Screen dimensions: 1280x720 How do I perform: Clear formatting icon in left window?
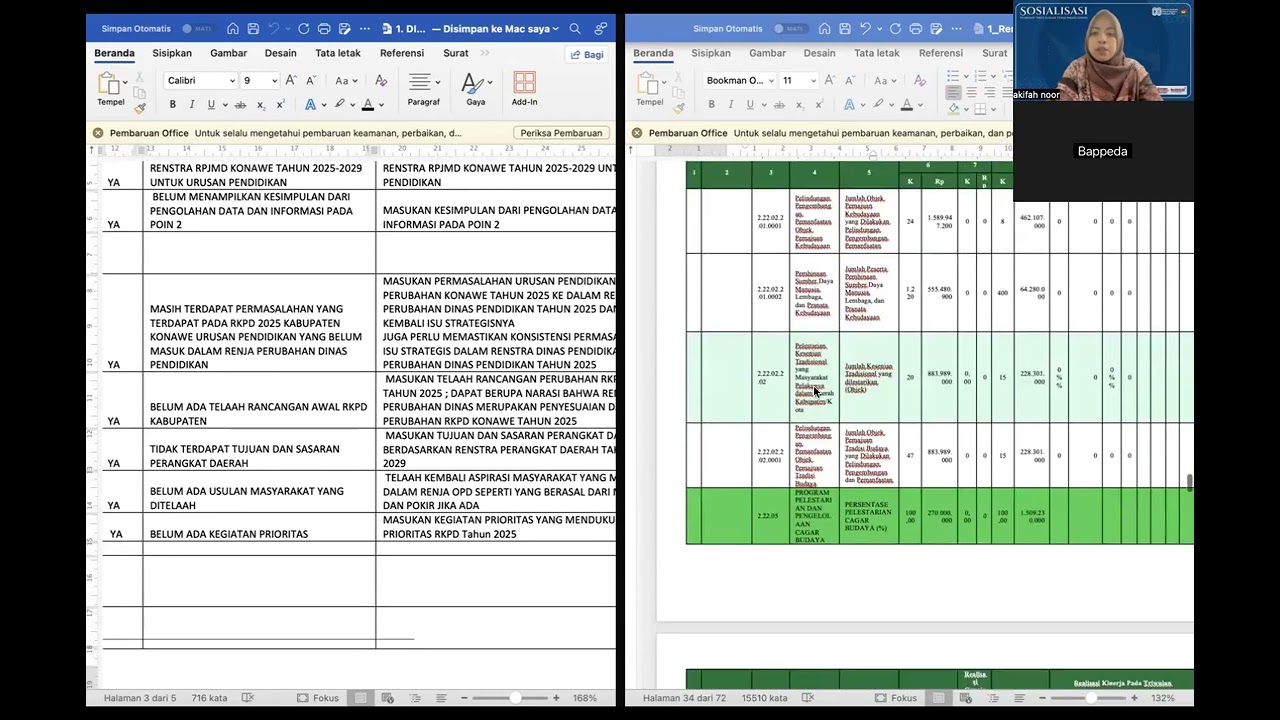(x=380, y=81)
